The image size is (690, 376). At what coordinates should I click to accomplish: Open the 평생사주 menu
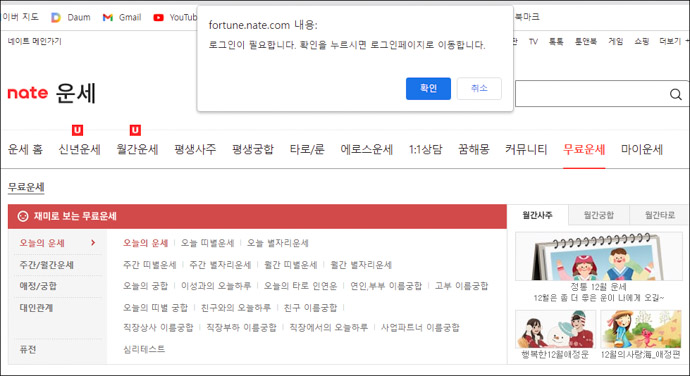click(x=195, y=149)
